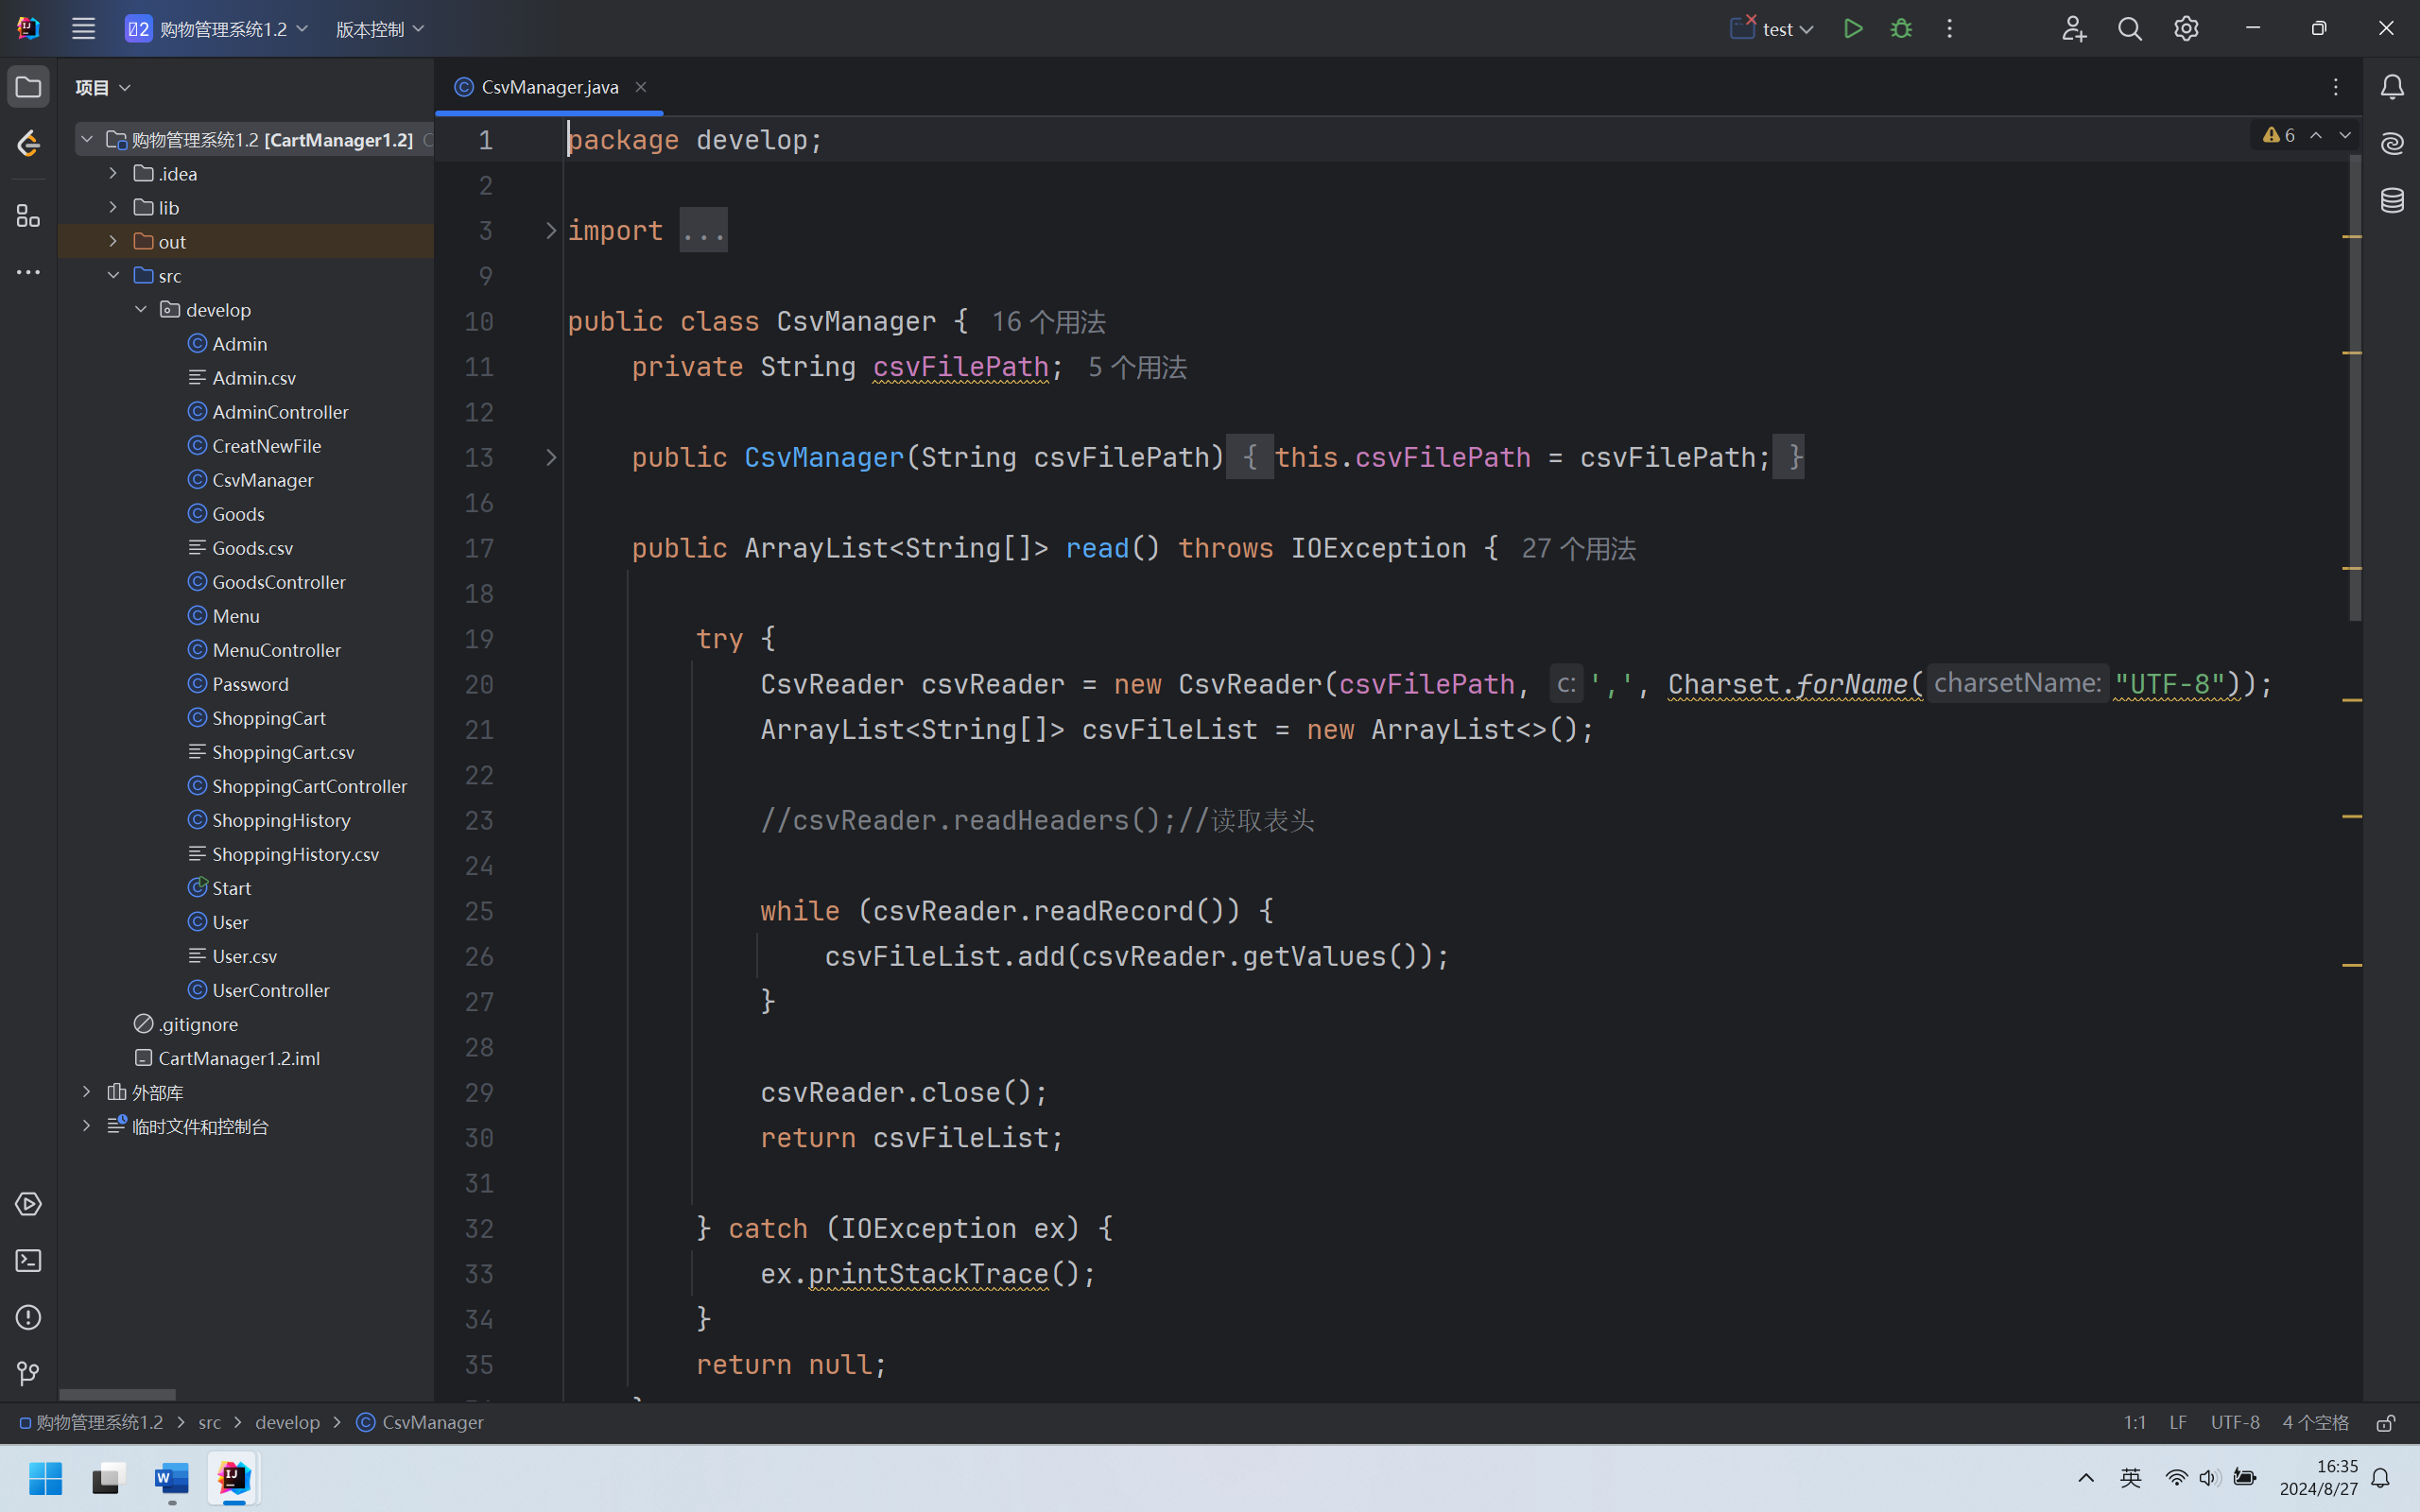2420x1512 pixels.
Task: Open the Database tool window
Action: tap(2392, 200)
